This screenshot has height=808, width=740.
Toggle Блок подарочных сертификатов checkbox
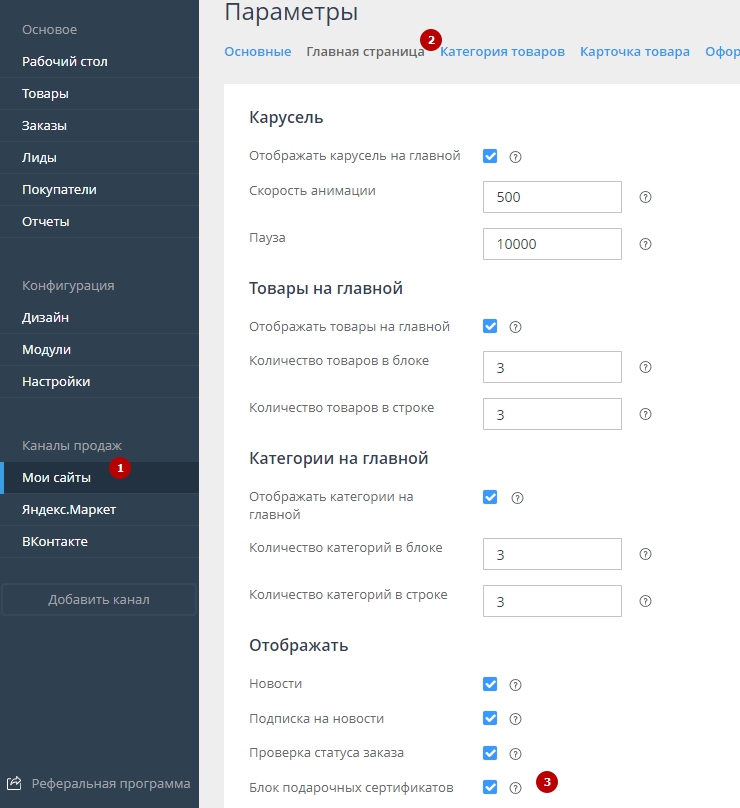pyautogui.click(x=490, y=787)
